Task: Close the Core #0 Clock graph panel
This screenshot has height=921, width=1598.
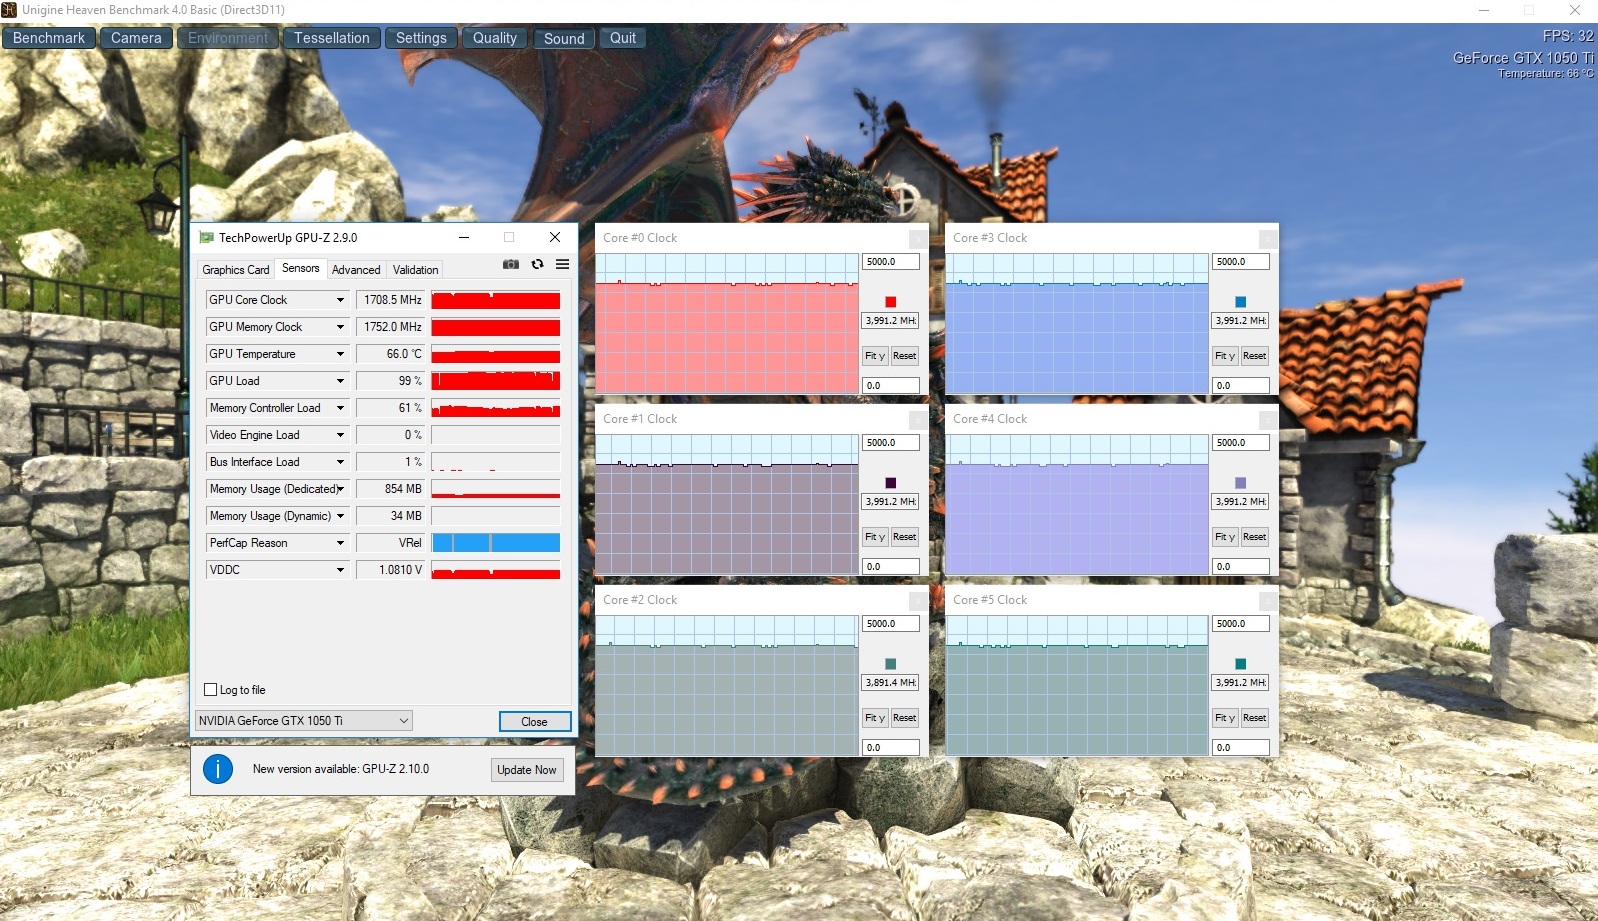Action: (x=917, y=239)
